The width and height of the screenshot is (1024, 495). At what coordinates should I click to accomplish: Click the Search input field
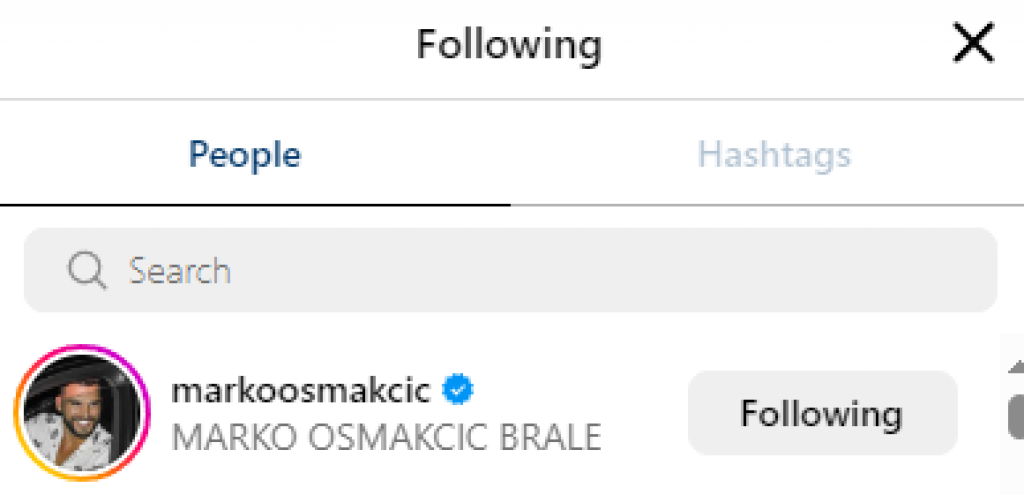click(x=510, y=270)
